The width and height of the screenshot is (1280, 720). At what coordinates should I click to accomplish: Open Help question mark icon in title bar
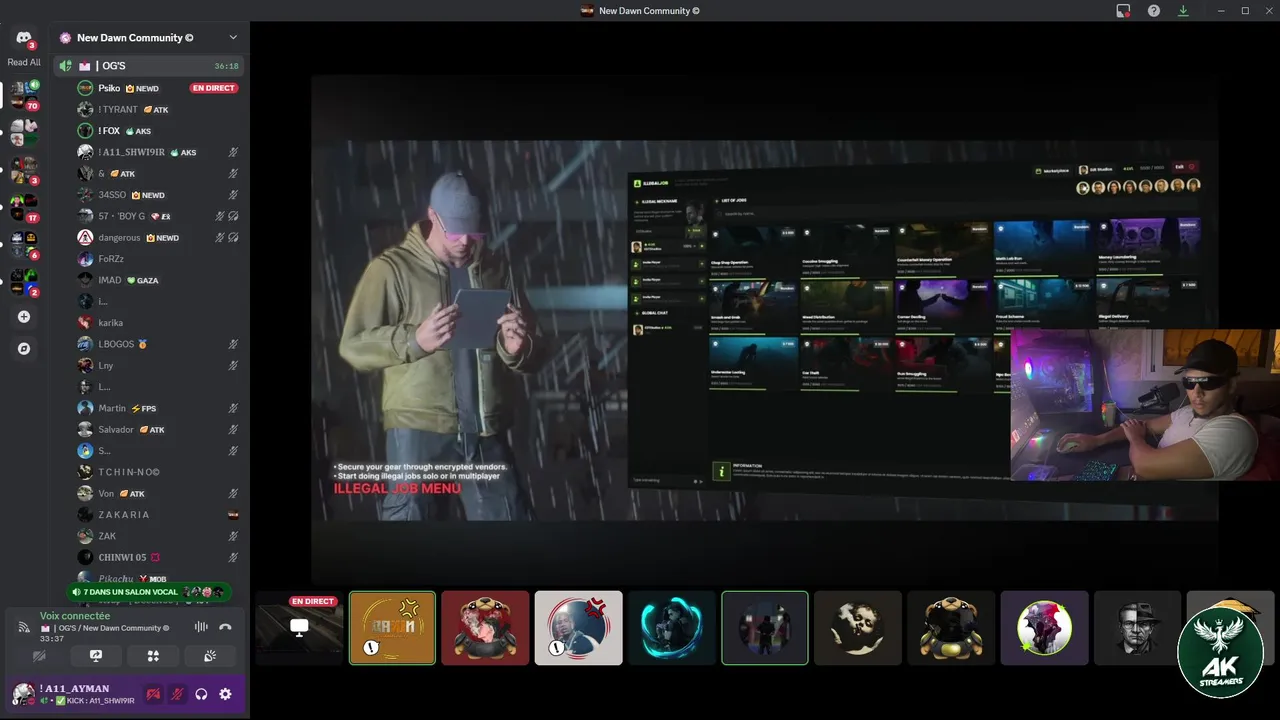(1154, 11)
